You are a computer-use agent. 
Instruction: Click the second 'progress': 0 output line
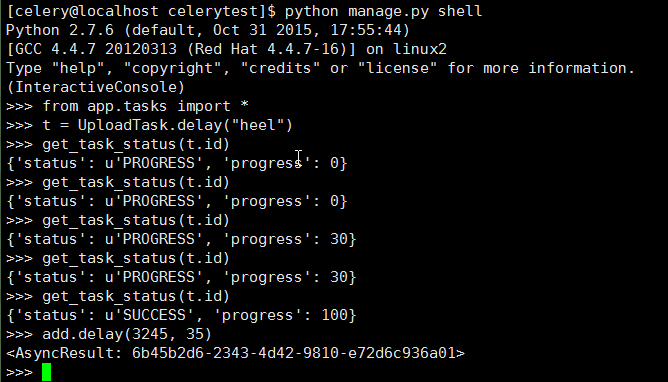(177, 201)
